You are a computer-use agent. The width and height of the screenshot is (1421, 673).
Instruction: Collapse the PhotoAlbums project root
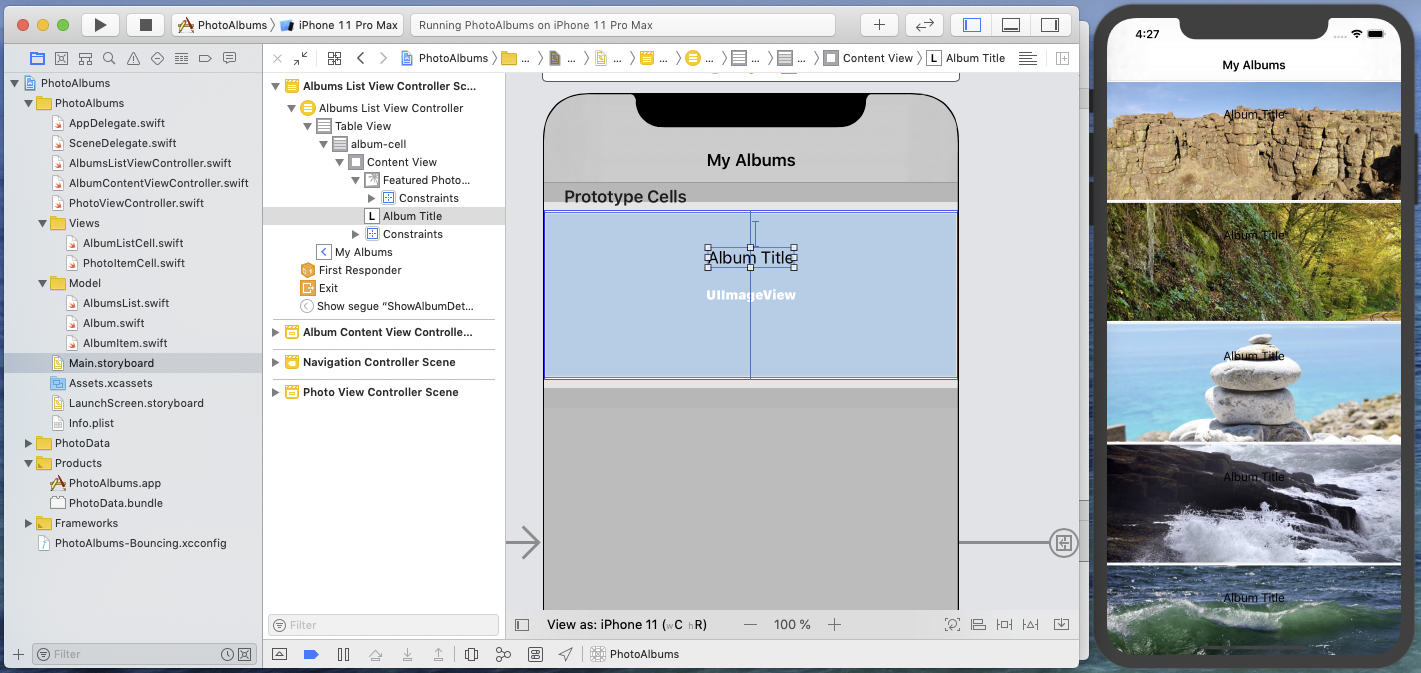pos(14,83)
